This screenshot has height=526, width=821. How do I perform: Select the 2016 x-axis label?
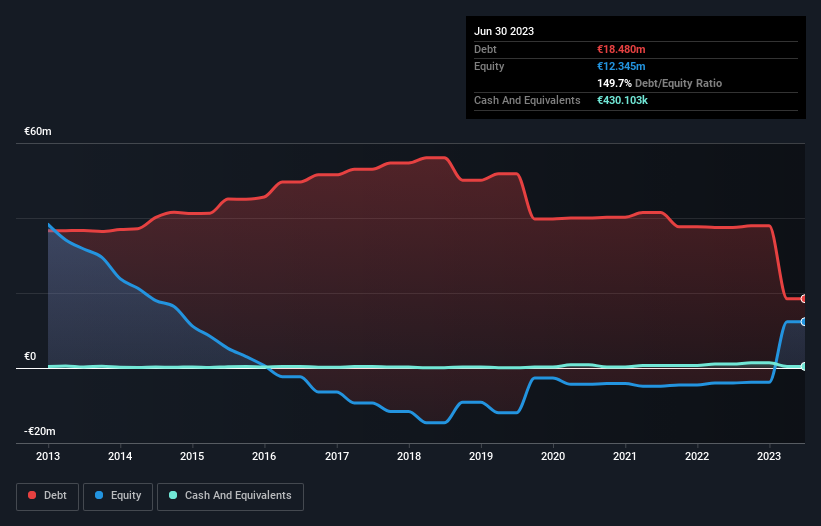point(264,456)
